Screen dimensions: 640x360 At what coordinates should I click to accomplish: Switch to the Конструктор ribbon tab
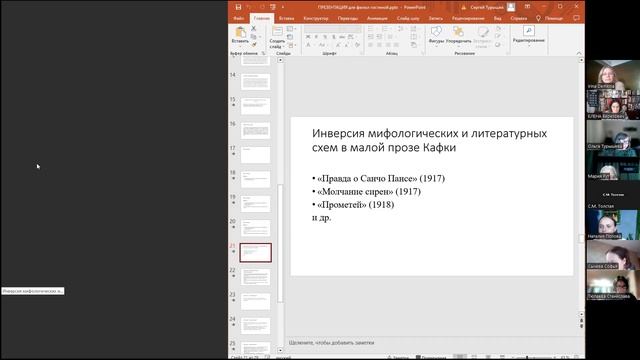tap(316, 18)
